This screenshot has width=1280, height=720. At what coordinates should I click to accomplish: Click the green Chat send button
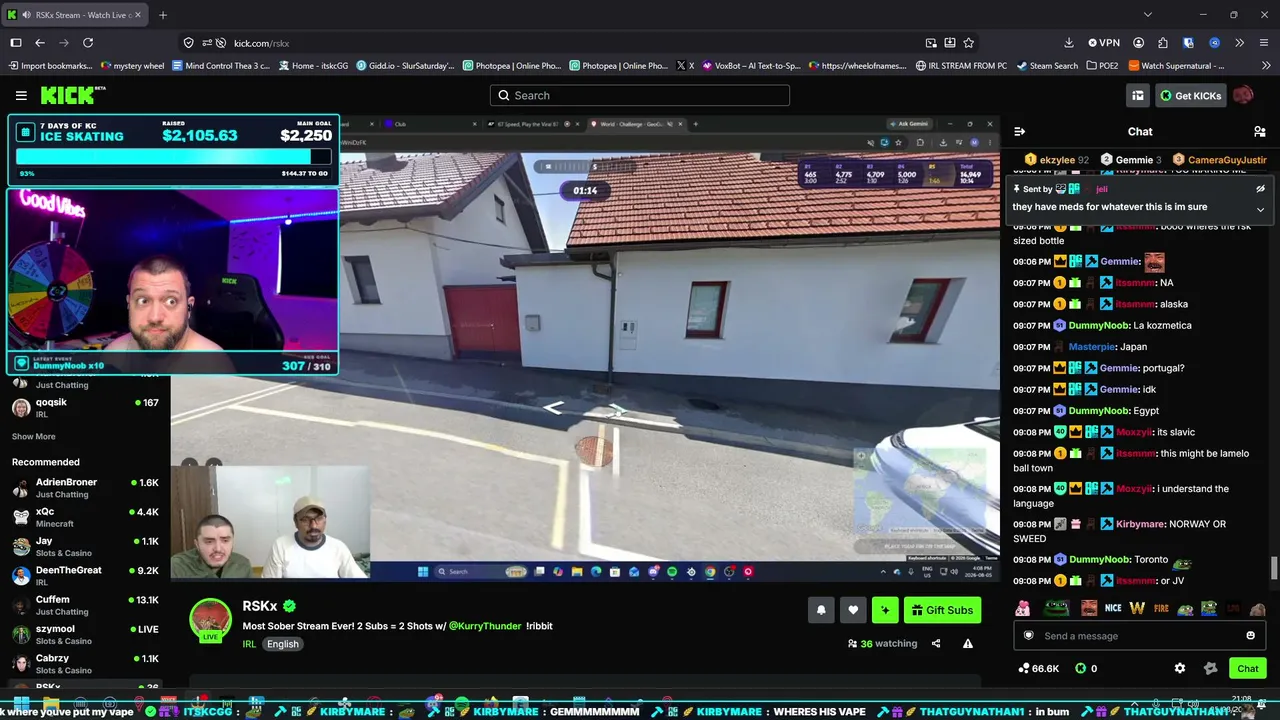[x=1248, y=668]
